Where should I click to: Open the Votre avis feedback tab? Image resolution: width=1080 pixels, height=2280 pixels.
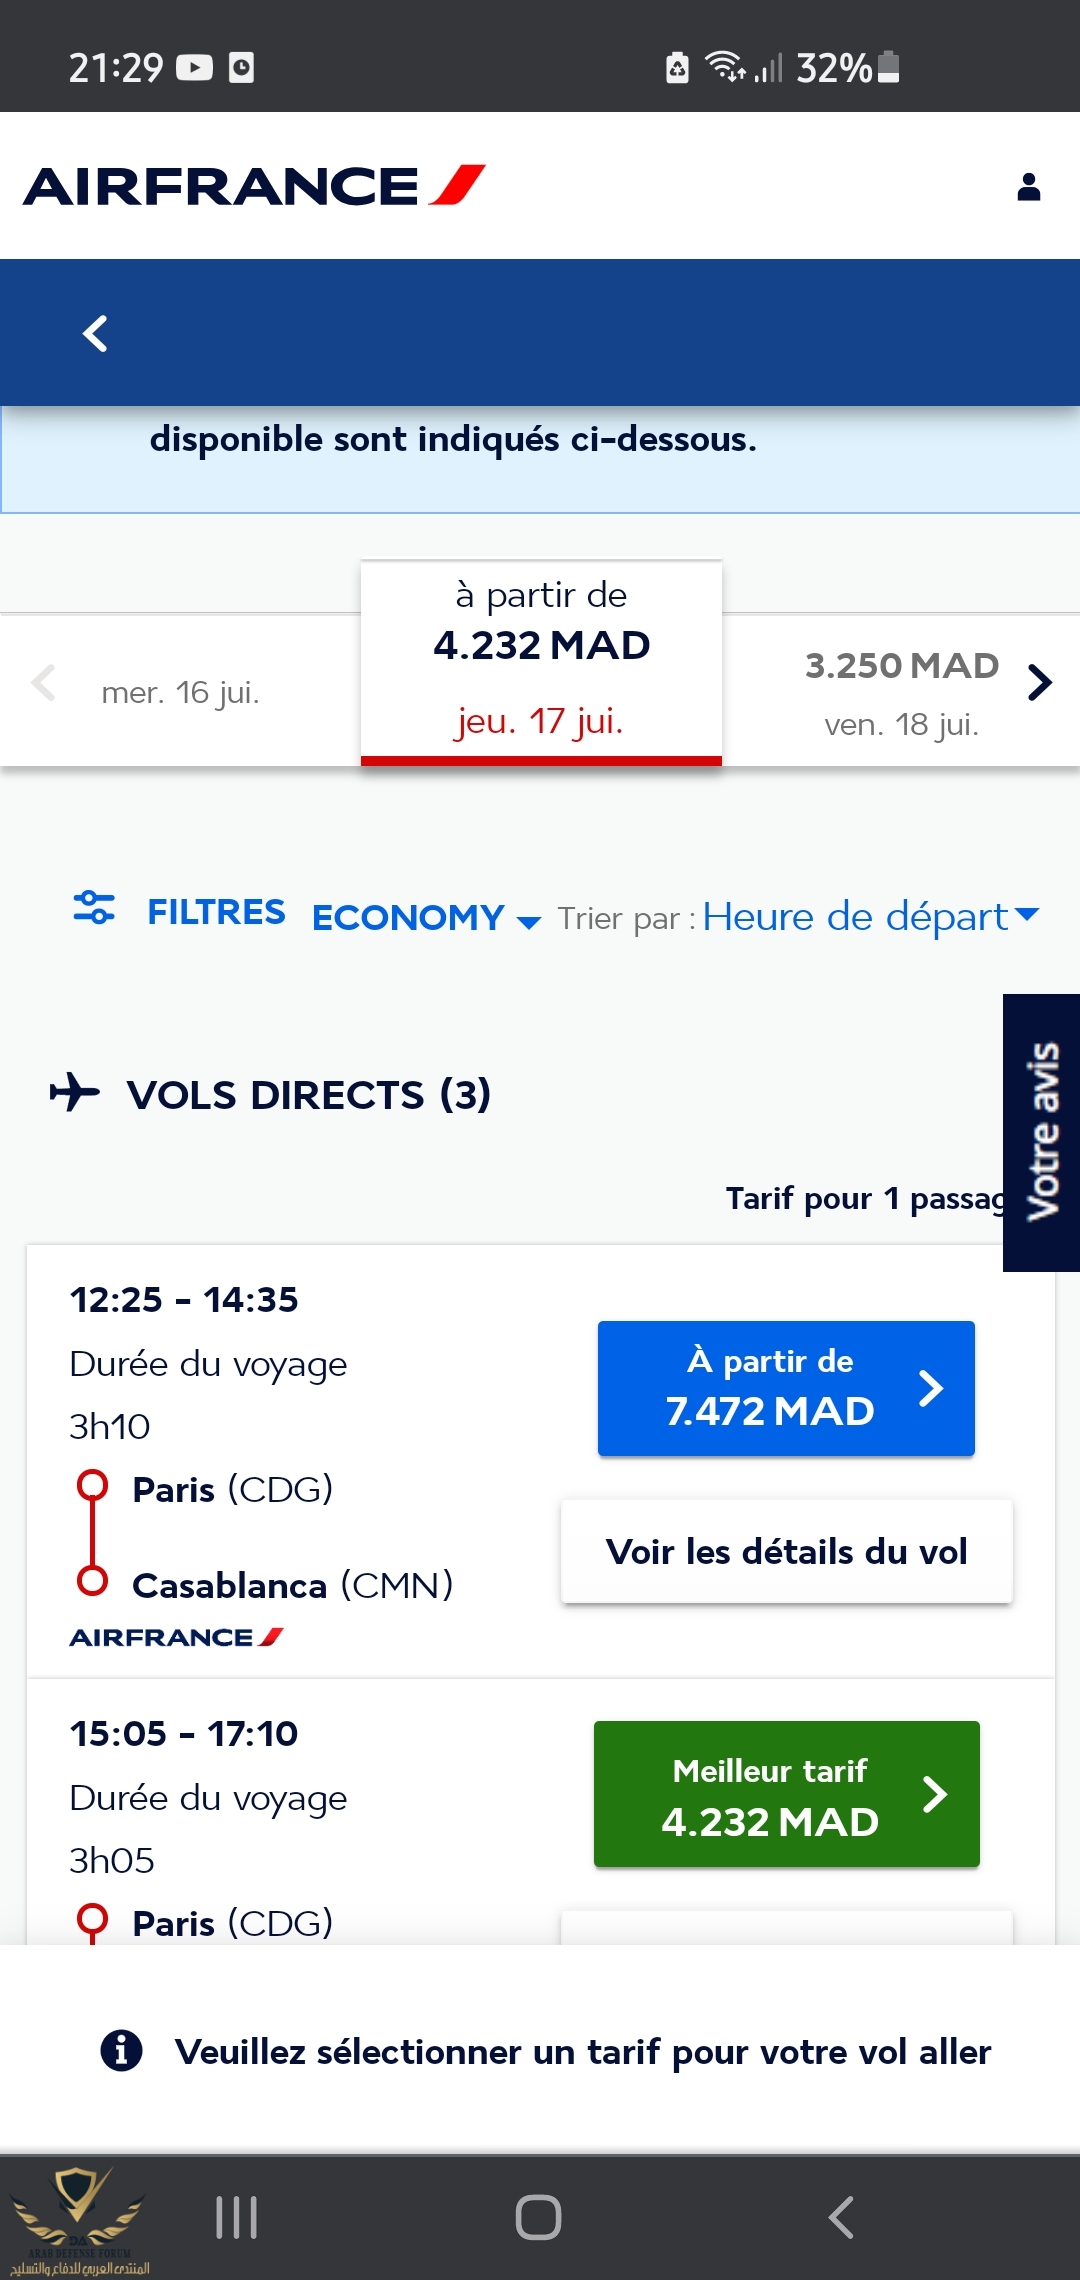[x=1042, y=1132]
